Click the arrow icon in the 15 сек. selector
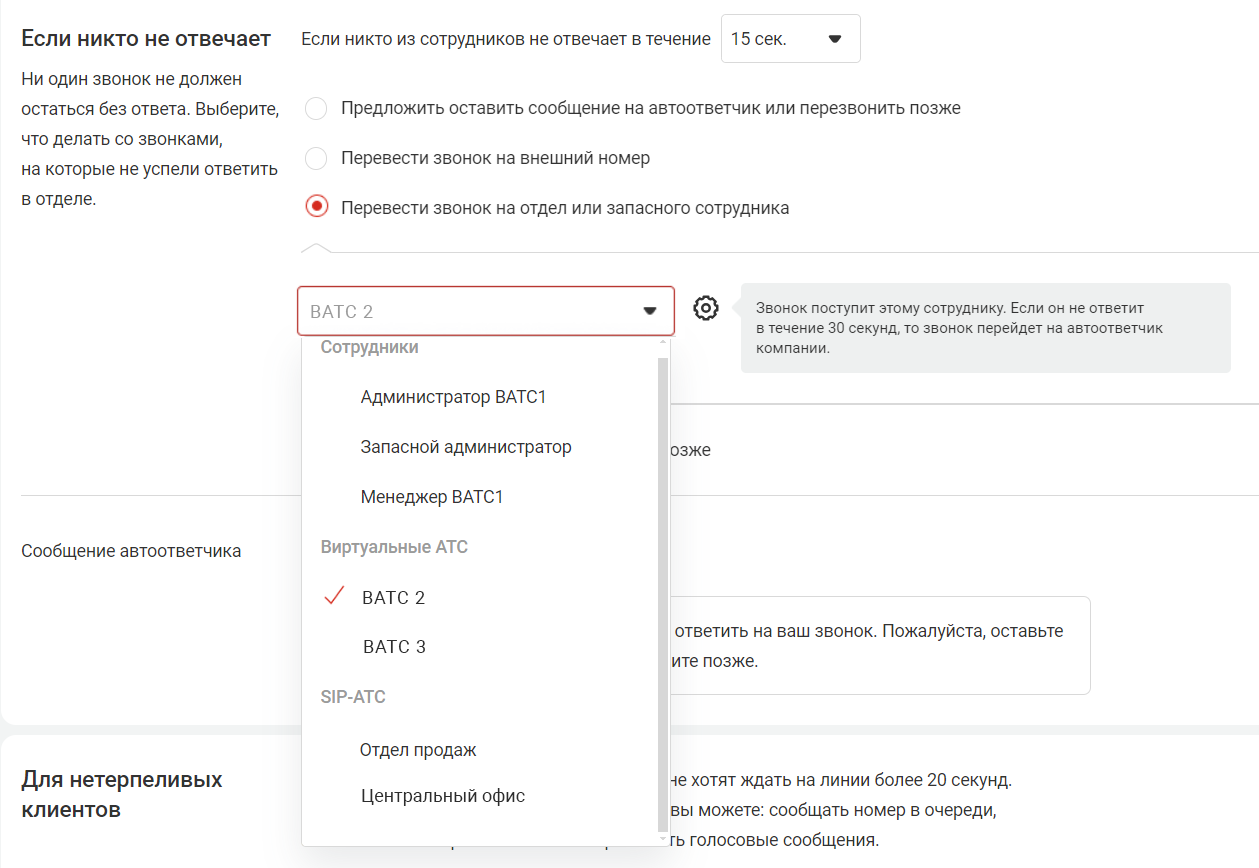The image size is (1259, 868). pos(835,39)
